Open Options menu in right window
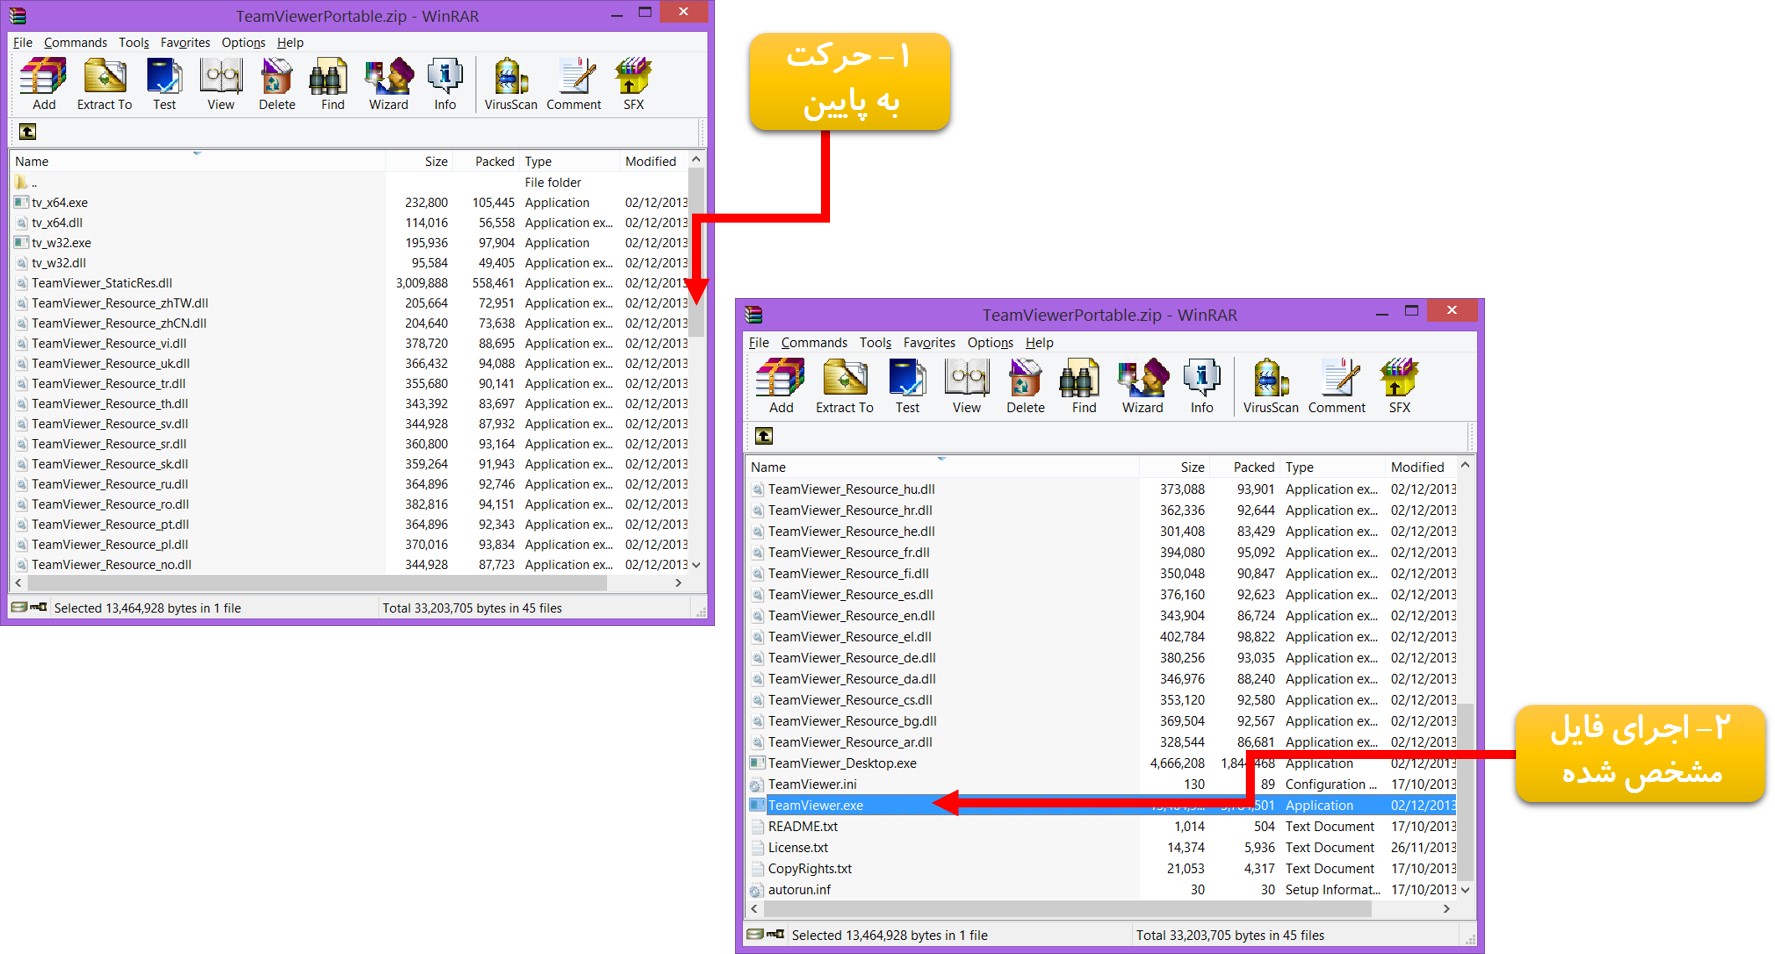 (990, 343)
